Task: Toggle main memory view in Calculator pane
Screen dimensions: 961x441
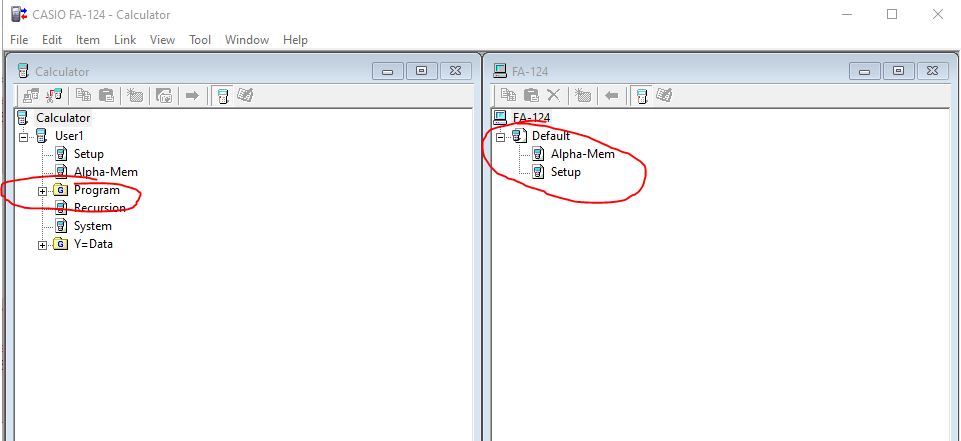Action: [224, 96]
